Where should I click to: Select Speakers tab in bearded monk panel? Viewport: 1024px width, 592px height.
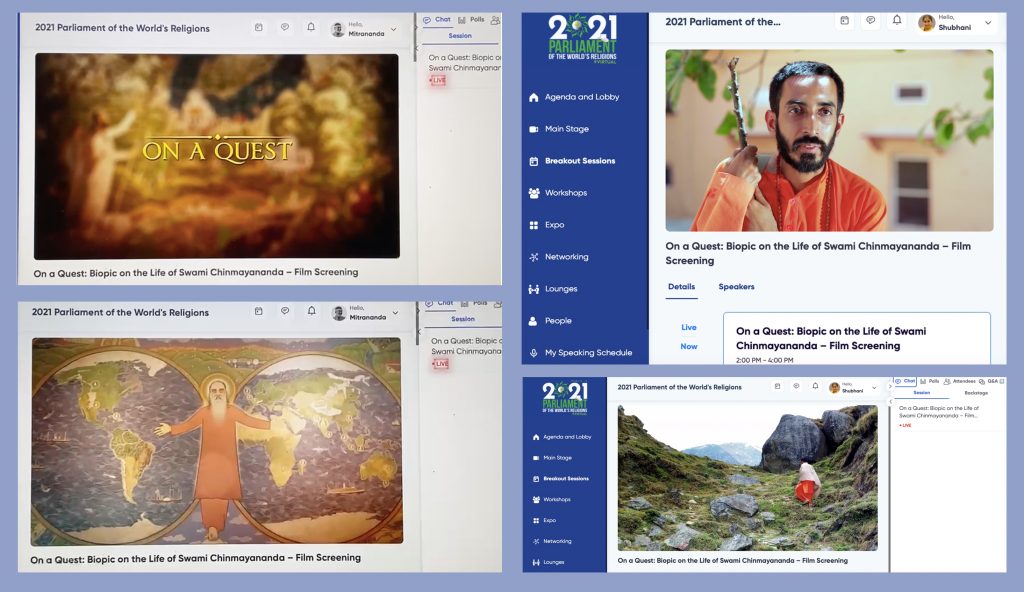[736, 287]
